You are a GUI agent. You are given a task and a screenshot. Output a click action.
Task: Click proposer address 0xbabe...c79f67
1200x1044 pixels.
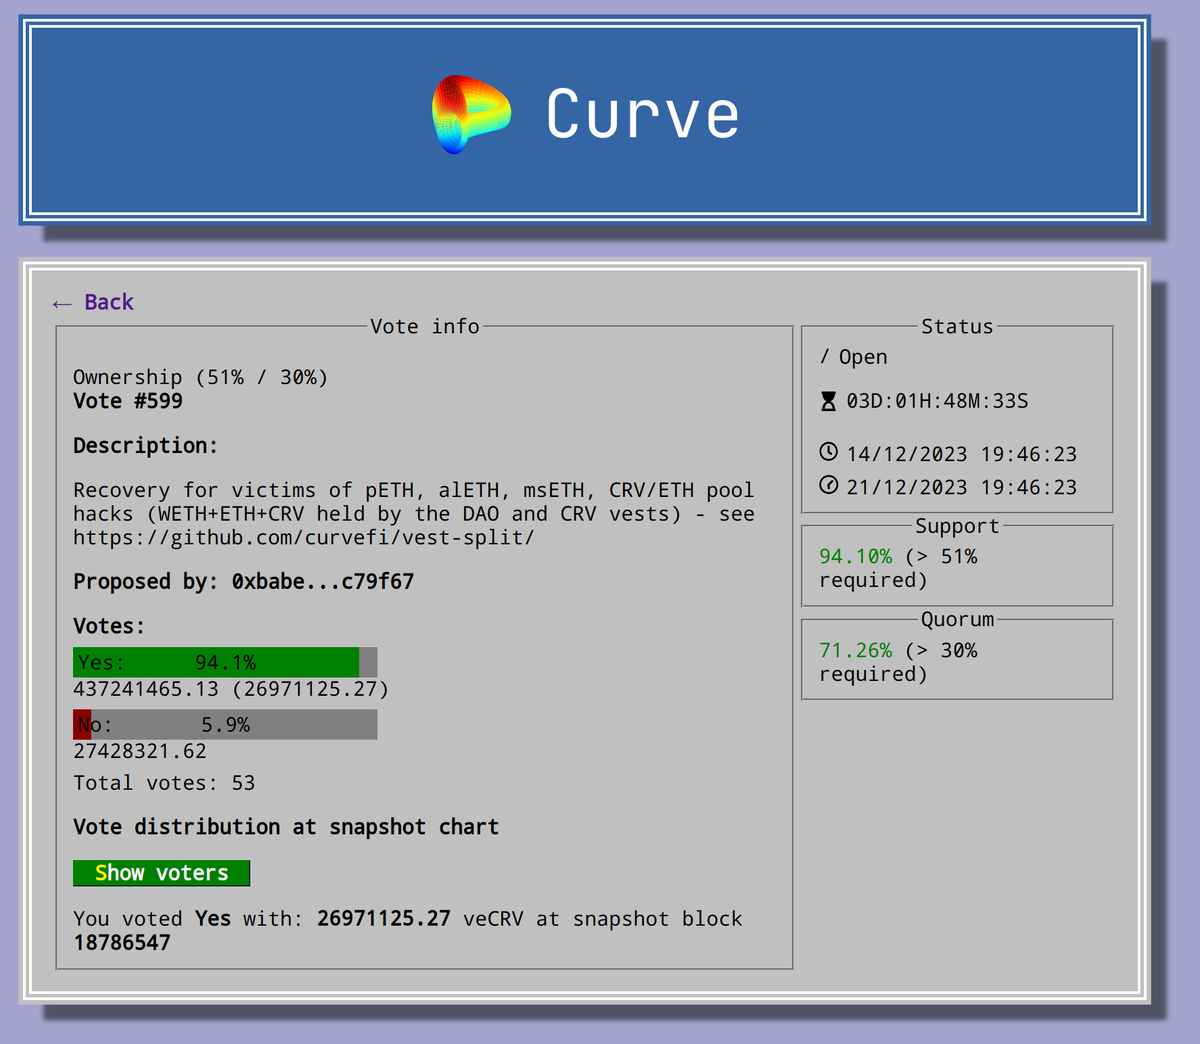pos(322,582)
